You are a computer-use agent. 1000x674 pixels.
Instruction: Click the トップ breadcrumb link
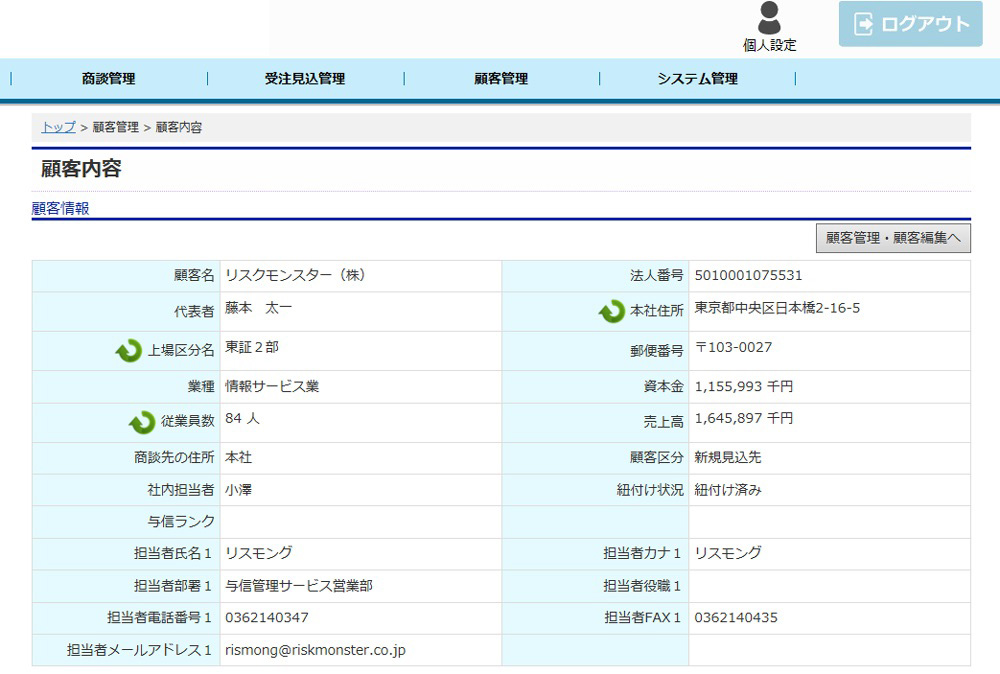tap(58, 127)
